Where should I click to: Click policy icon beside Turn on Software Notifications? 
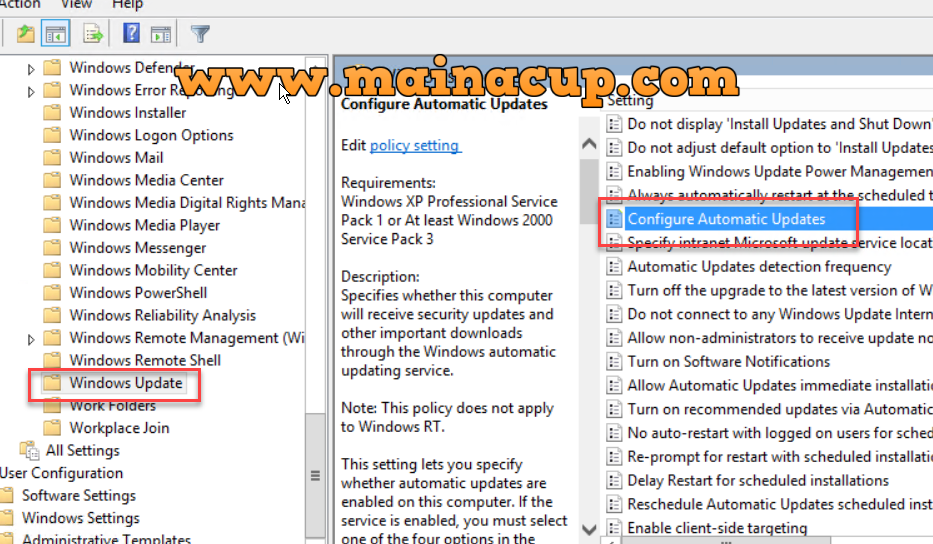613,362
